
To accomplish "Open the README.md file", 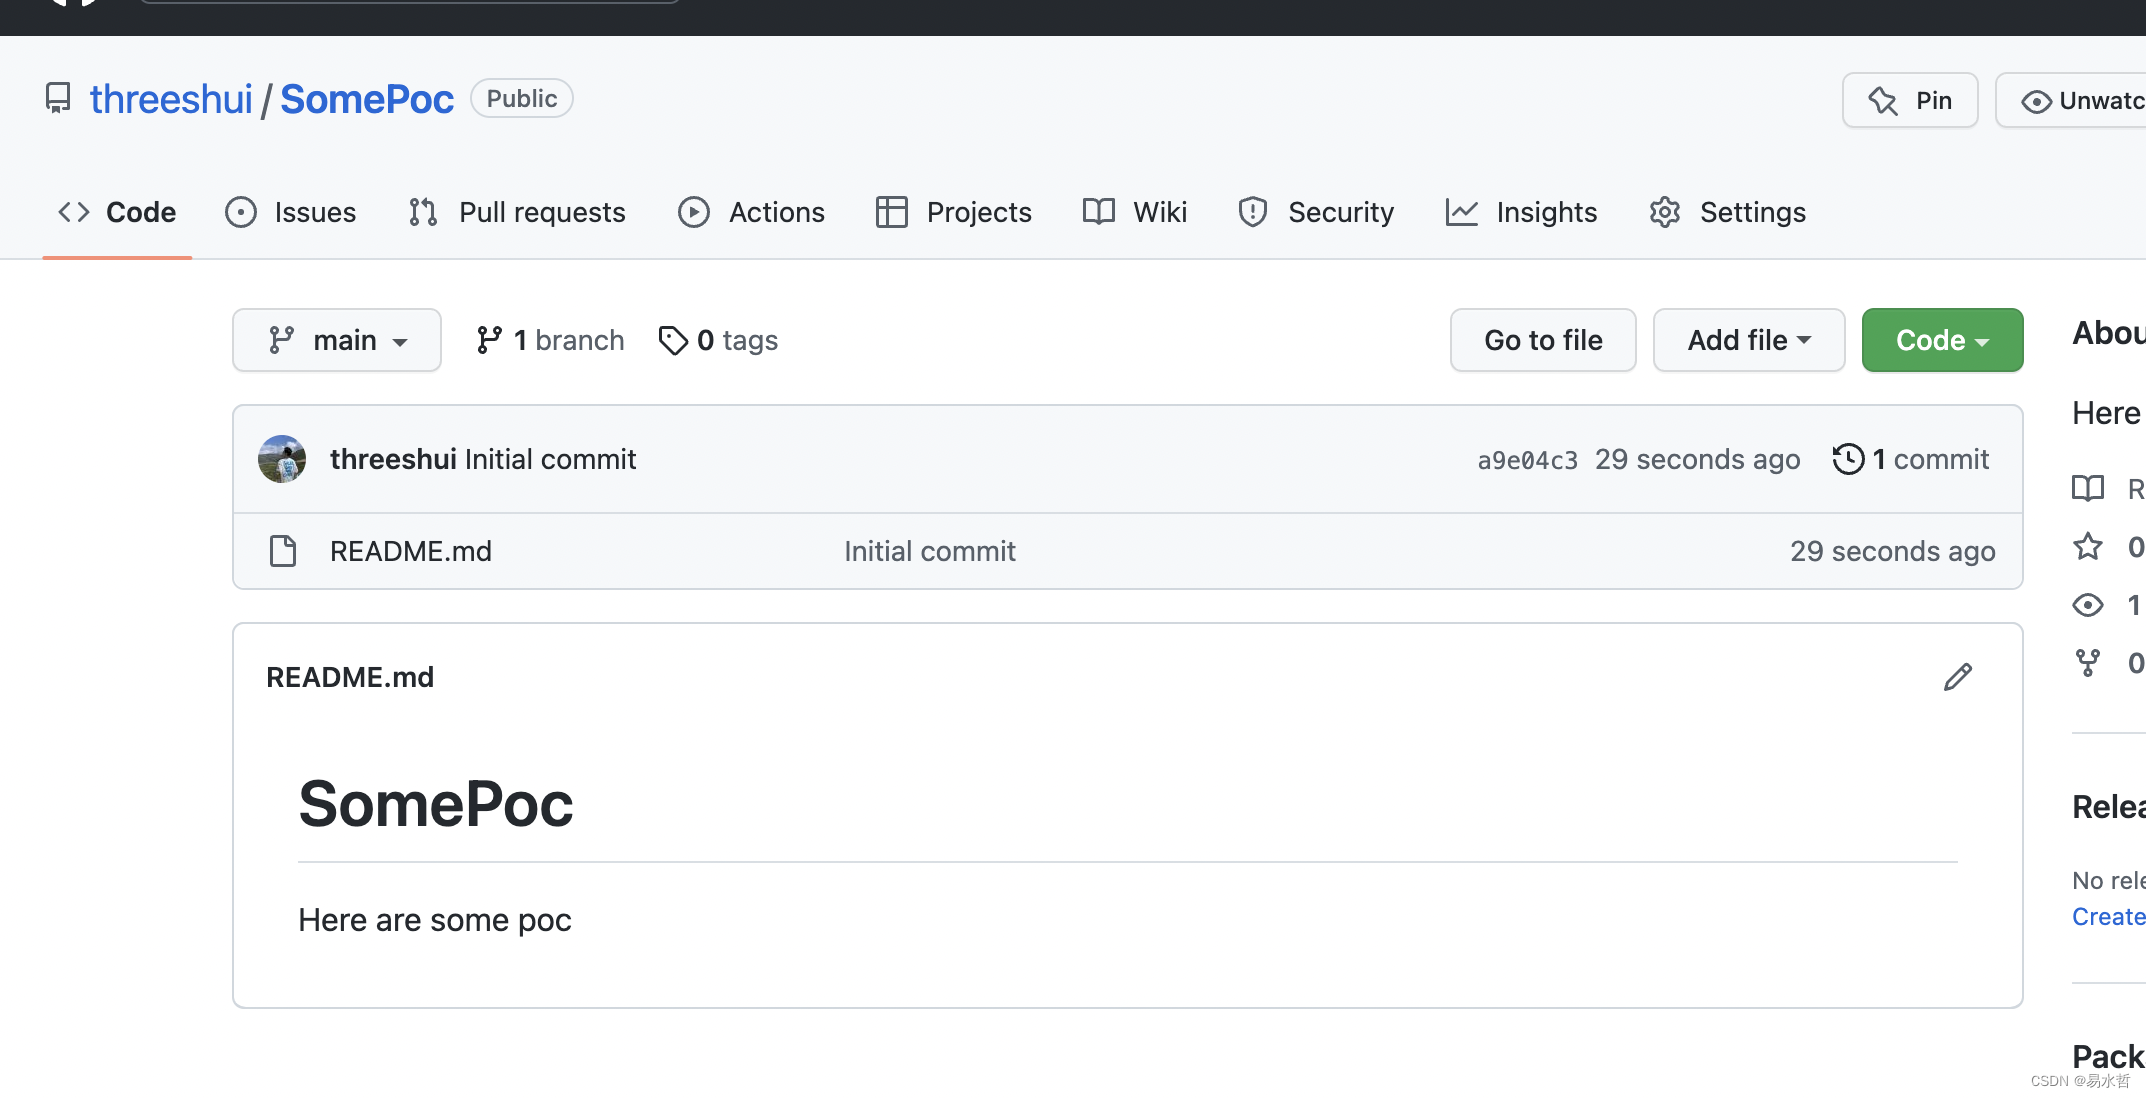I will click(x=411, y=551).
